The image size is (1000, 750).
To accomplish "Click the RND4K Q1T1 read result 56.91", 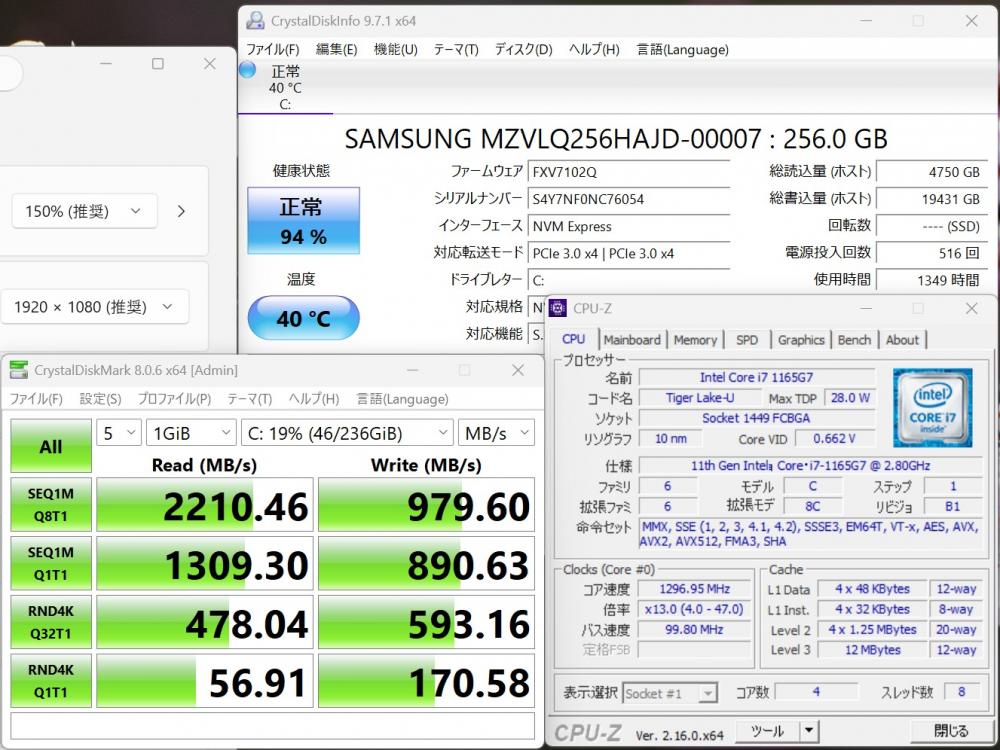I will [205, 680].
